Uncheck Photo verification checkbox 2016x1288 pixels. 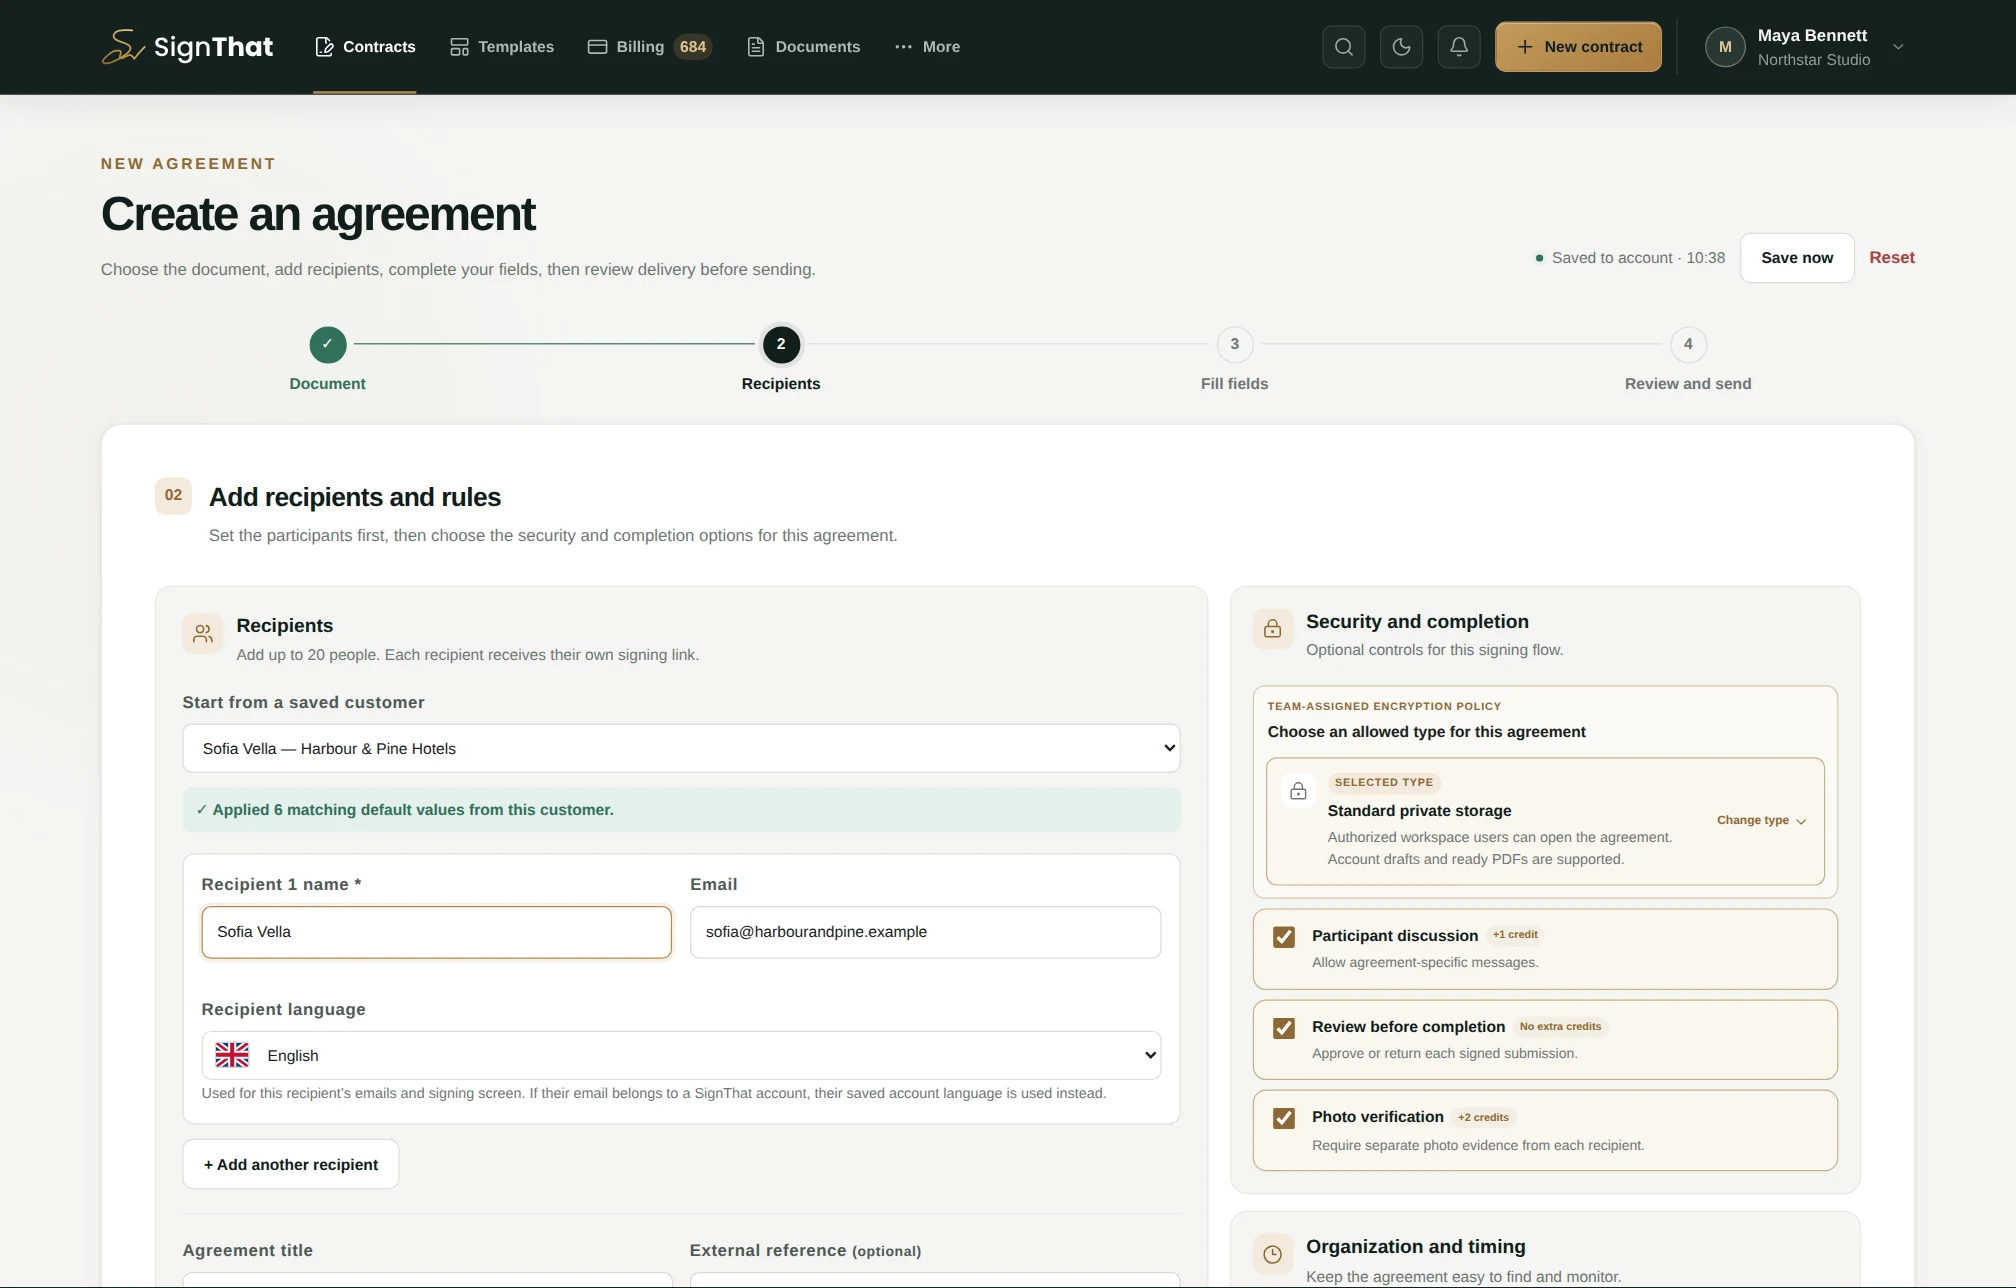[1284, 1118]
